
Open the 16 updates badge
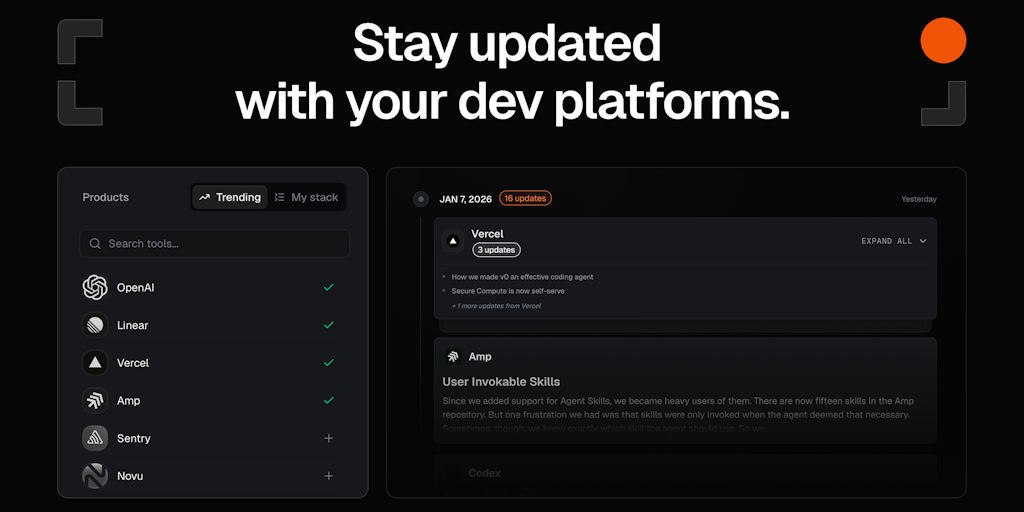tap(525, 198)
